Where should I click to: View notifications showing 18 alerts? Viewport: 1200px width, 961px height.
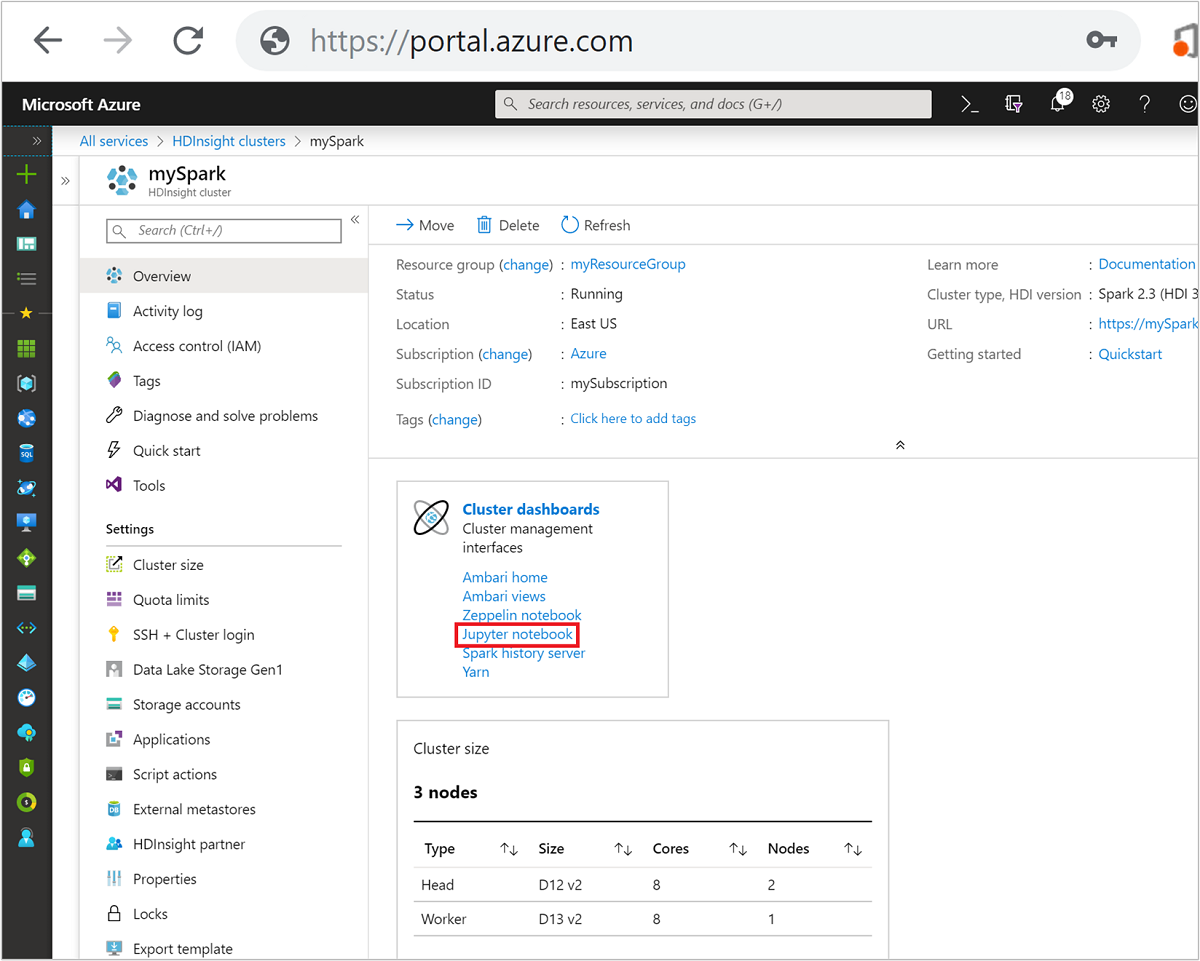coord(1058,103)
